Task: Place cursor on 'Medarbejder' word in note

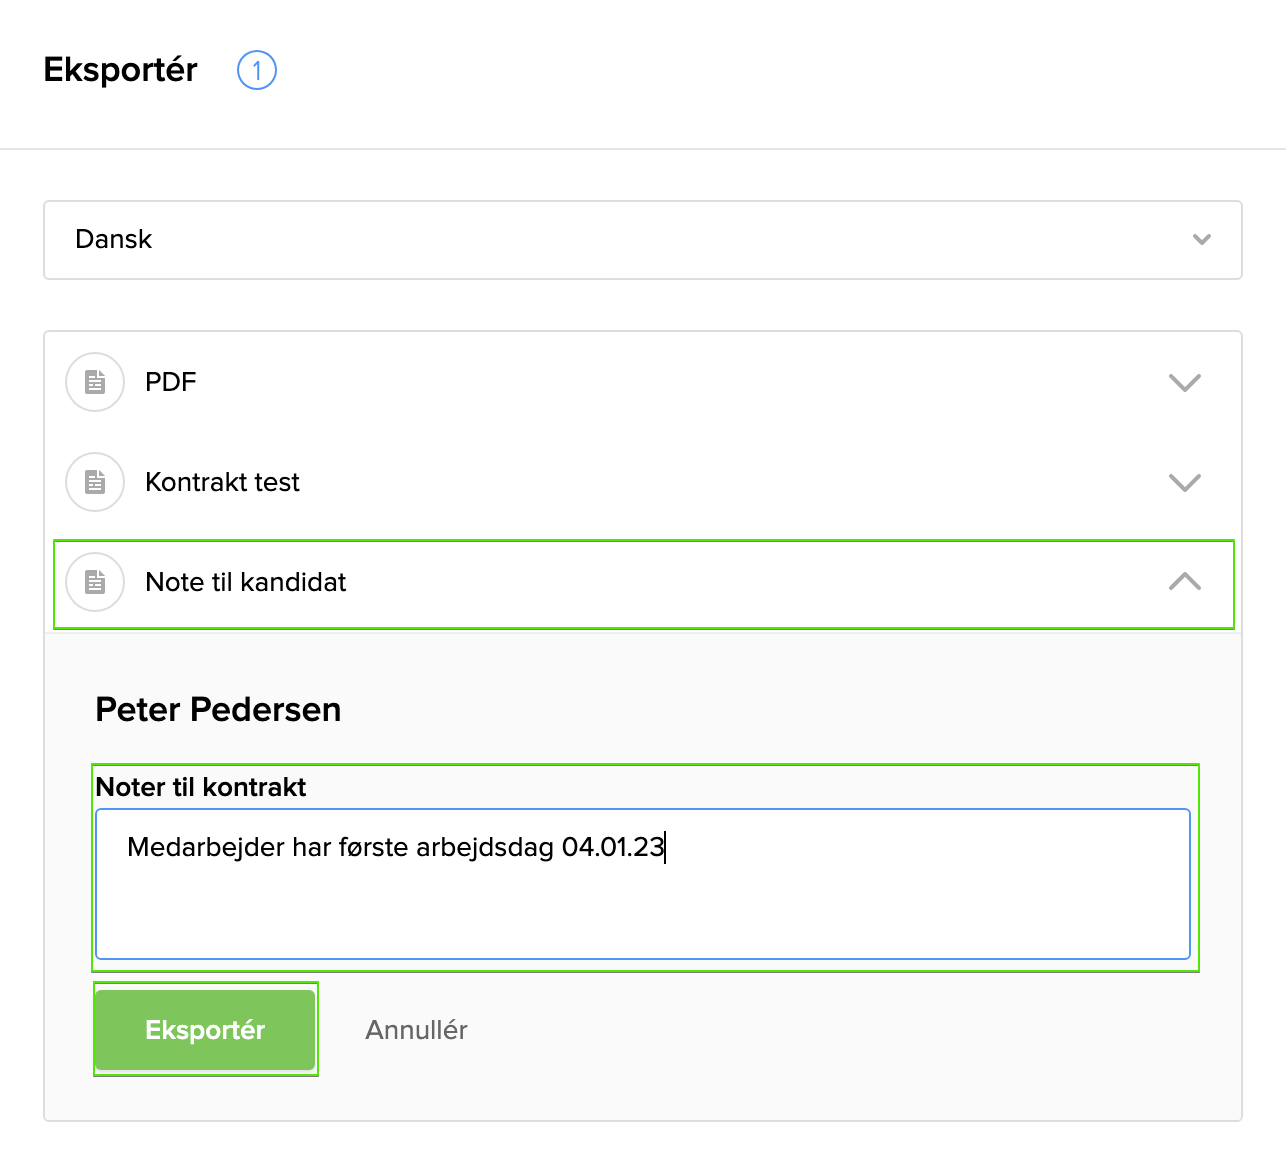Action: click(206, 848)
